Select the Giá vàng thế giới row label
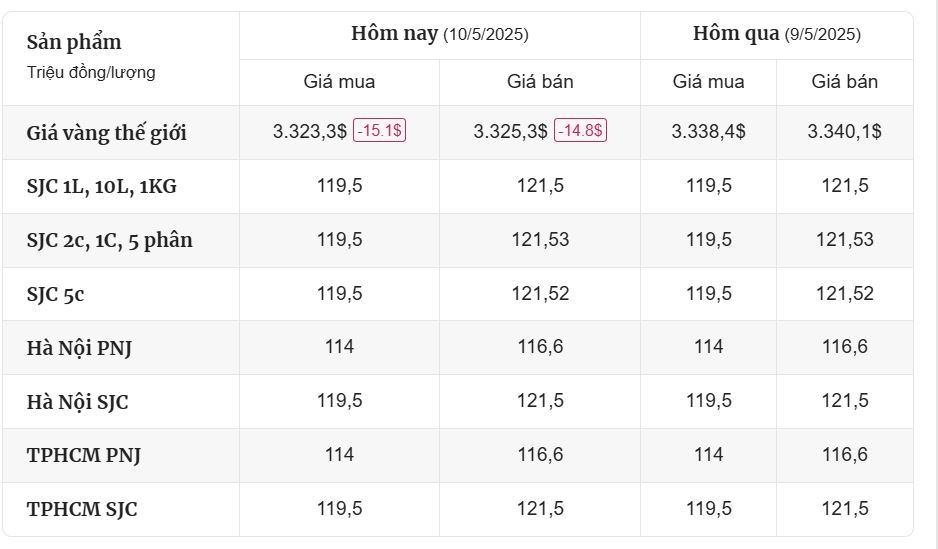Viewport: 938px width, 549px height. coord(106,133)
